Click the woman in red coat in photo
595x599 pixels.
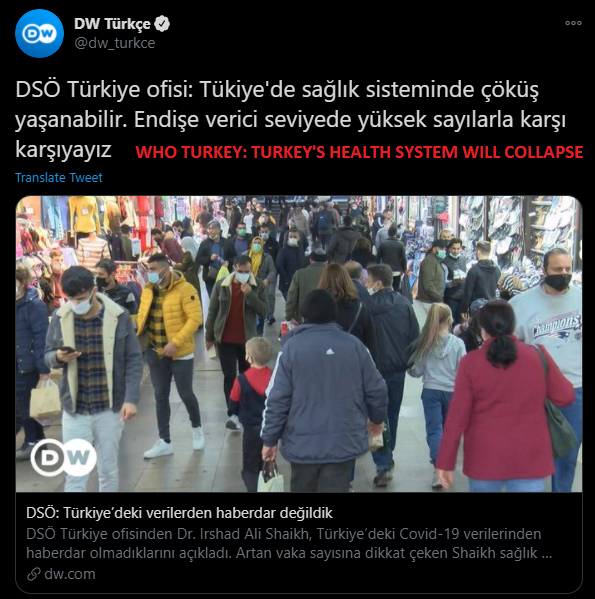(x=504, y=395)
